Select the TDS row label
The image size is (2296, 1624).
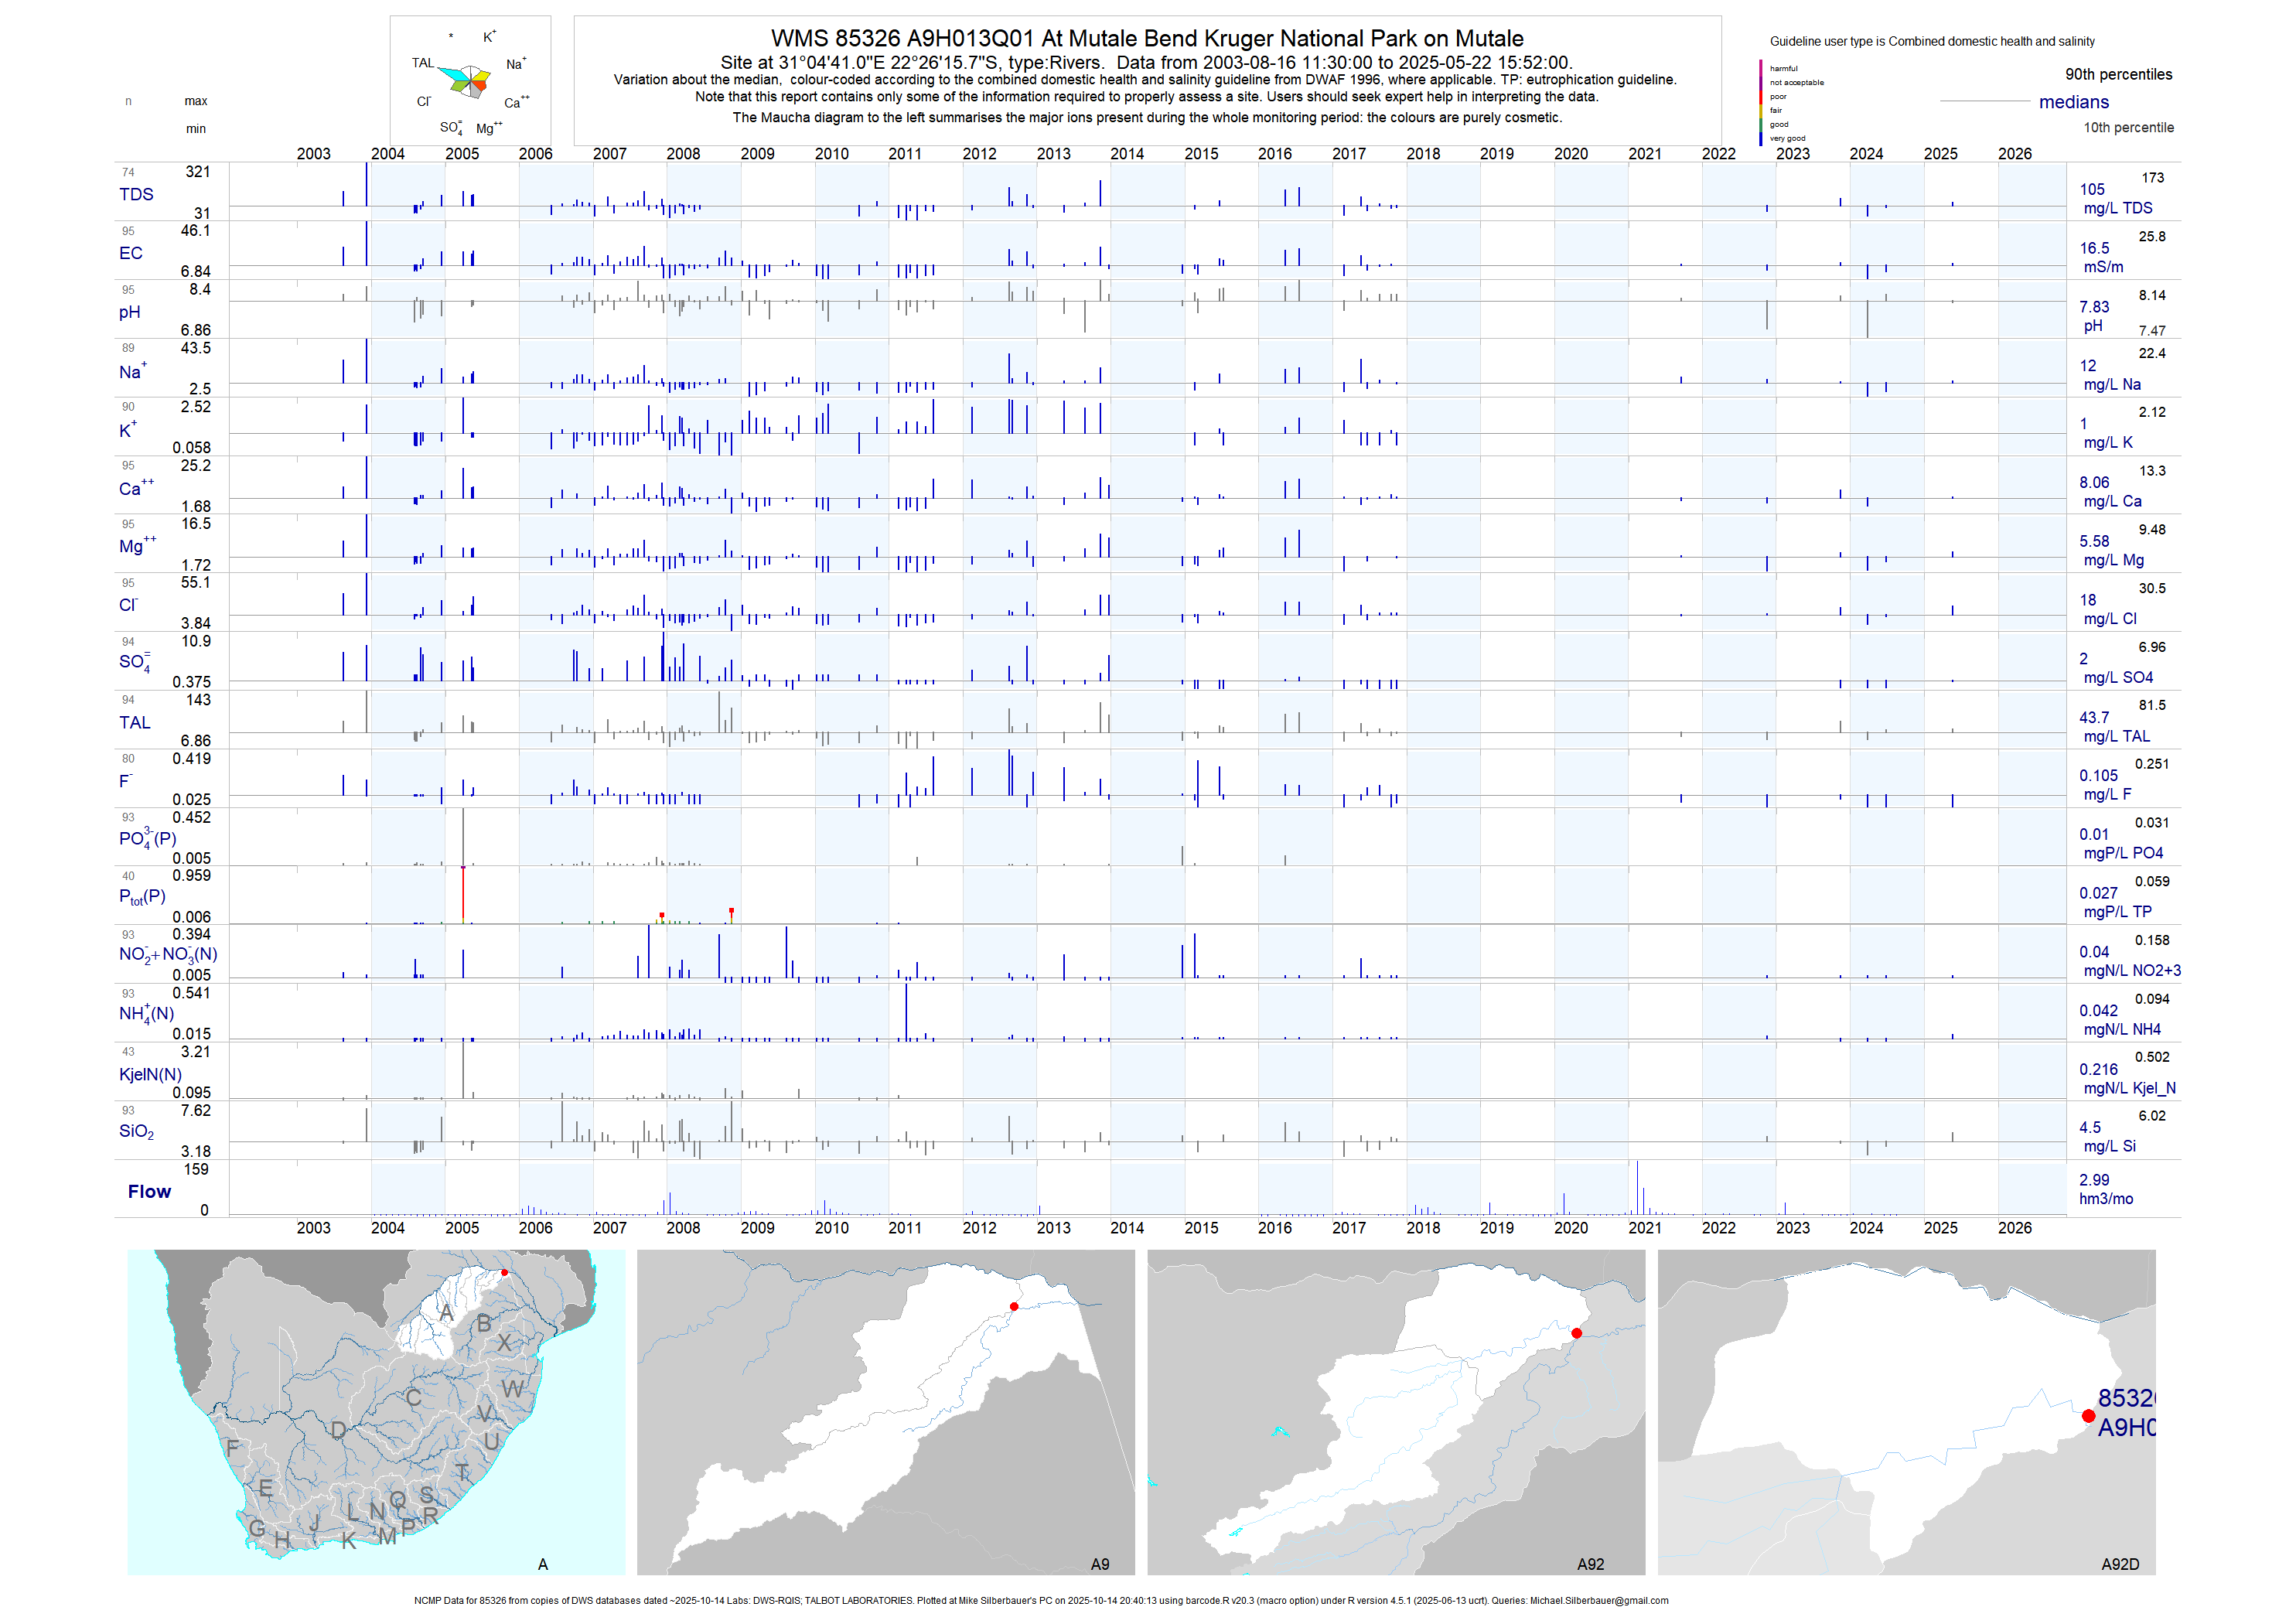[136, 194]
